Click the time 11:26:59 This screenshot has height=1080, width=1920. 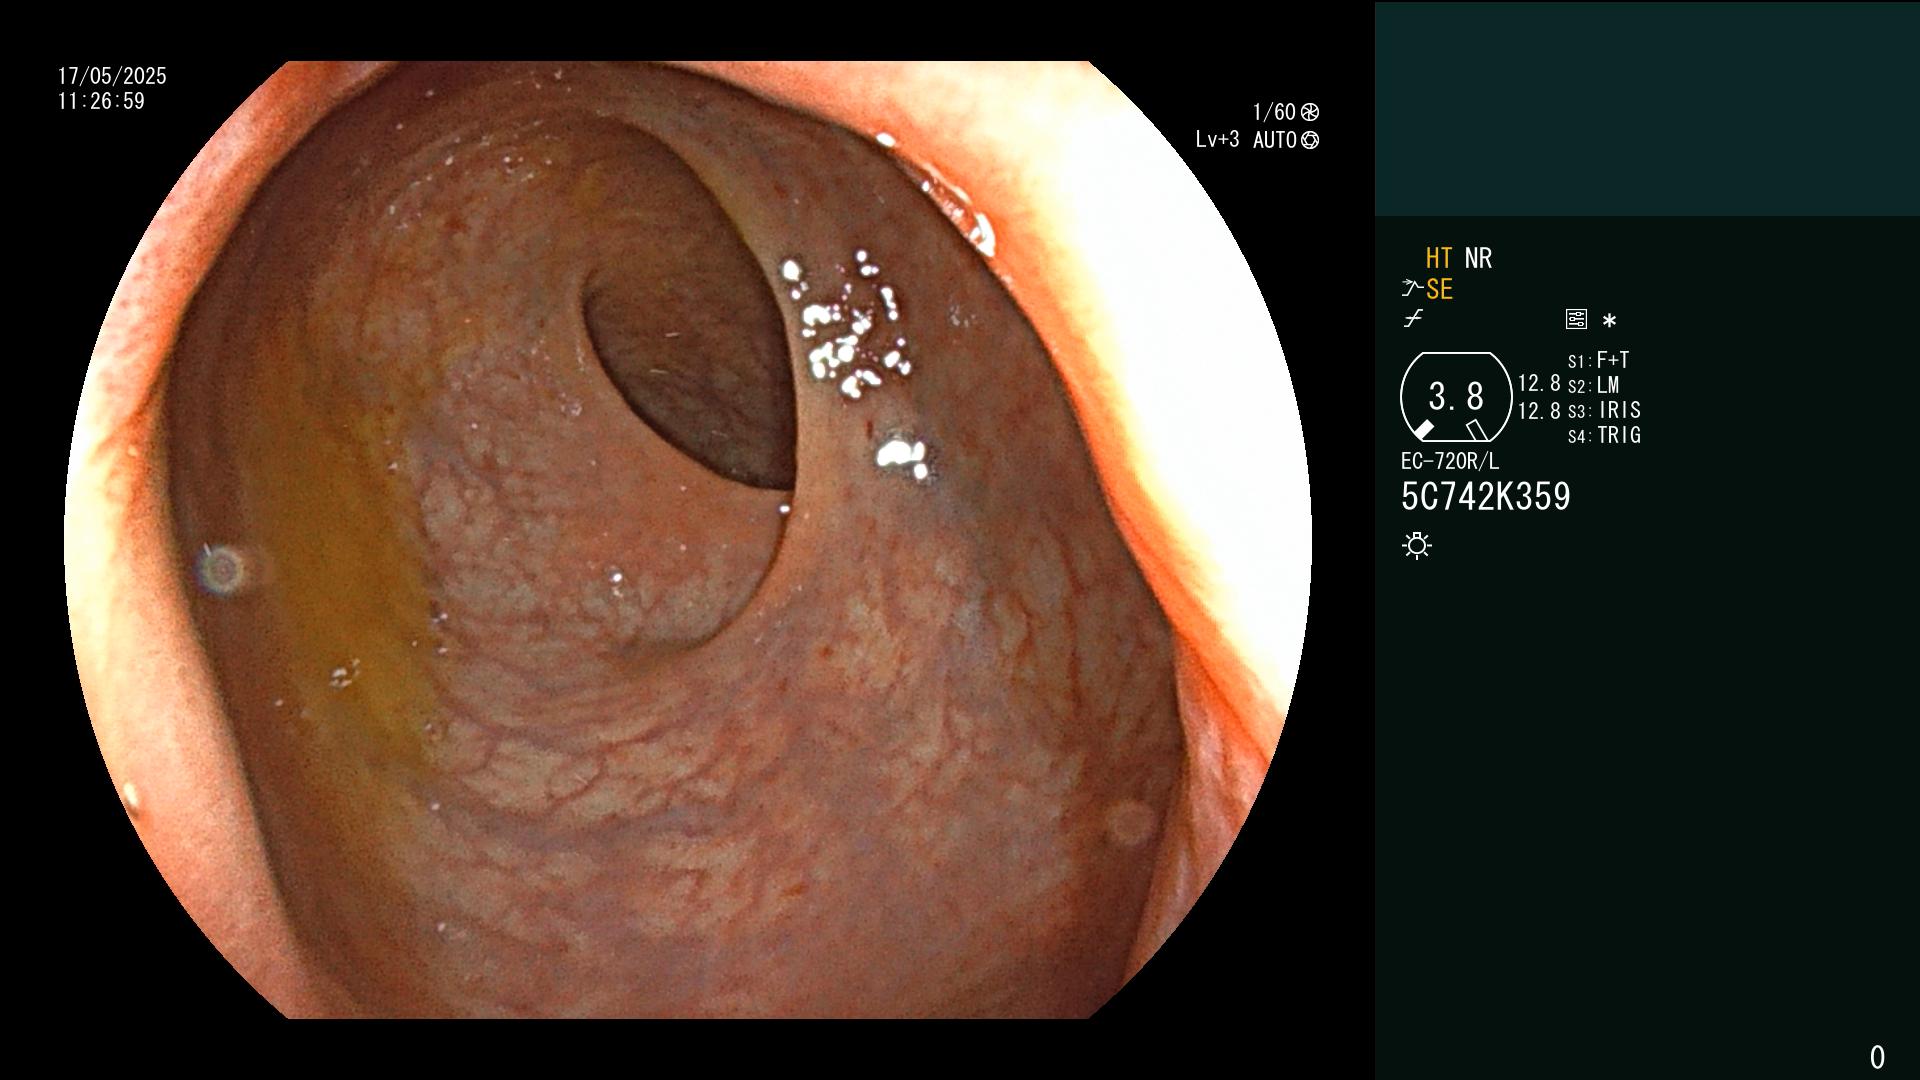point(101,101)
